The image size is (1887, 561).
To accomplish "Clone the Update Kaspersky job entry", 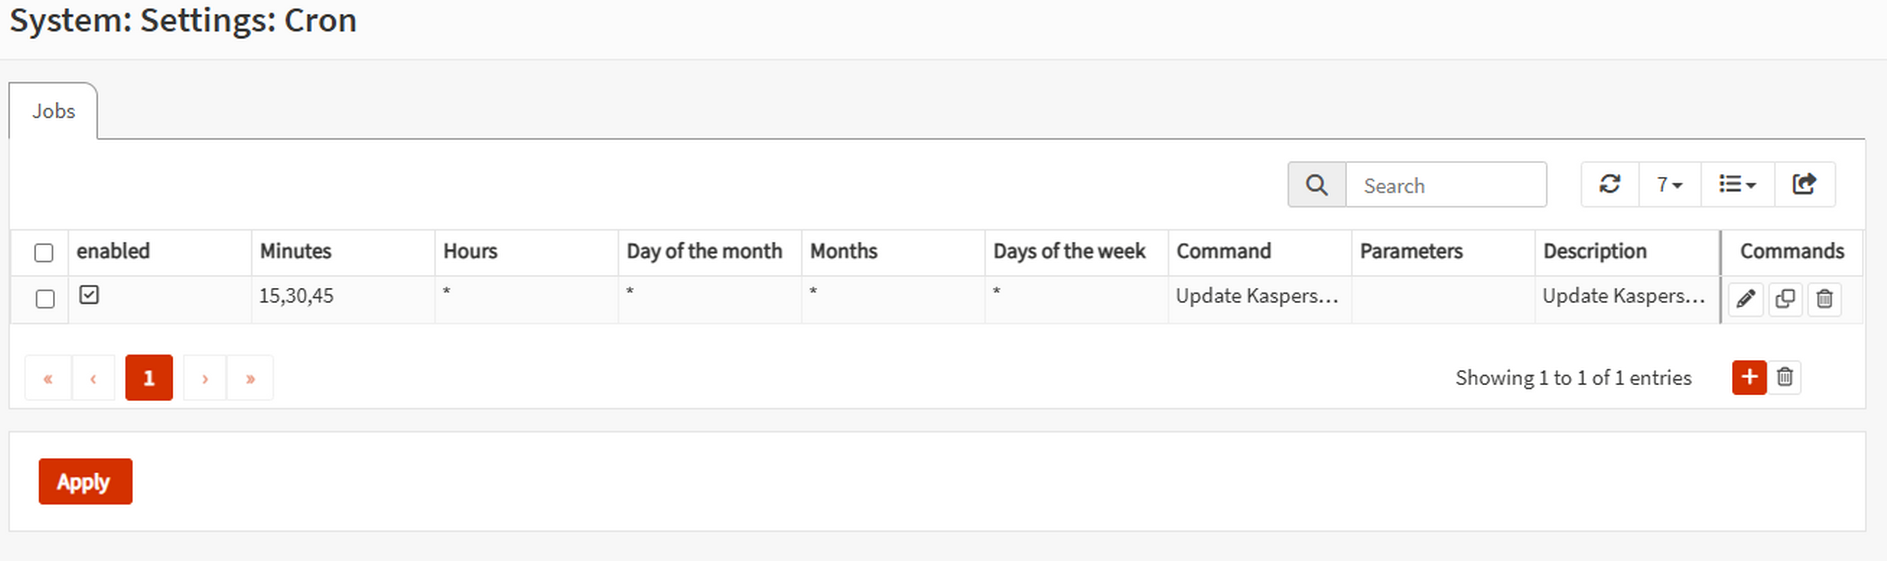I will pos(1785,299).
